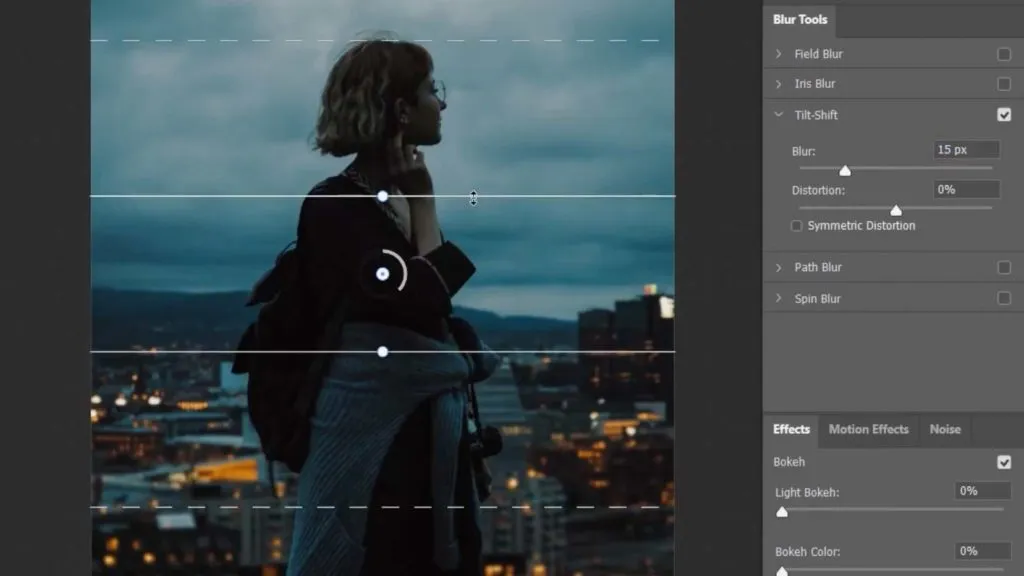Enable Symmetric Distortion

(x=796, y=225)
